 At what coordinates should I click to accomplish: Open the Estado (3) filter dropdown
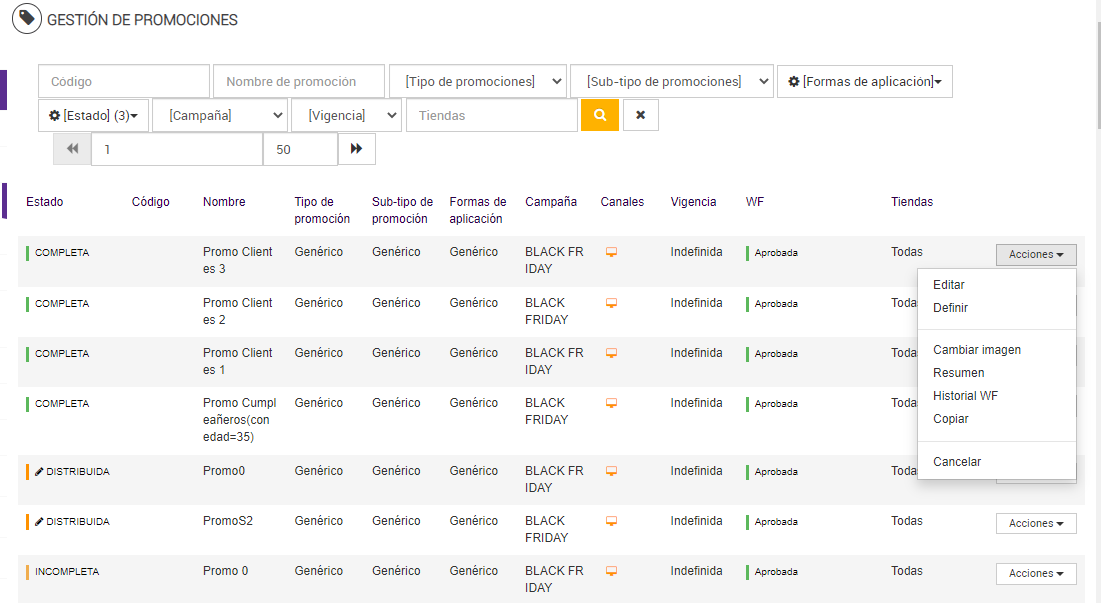93,115
